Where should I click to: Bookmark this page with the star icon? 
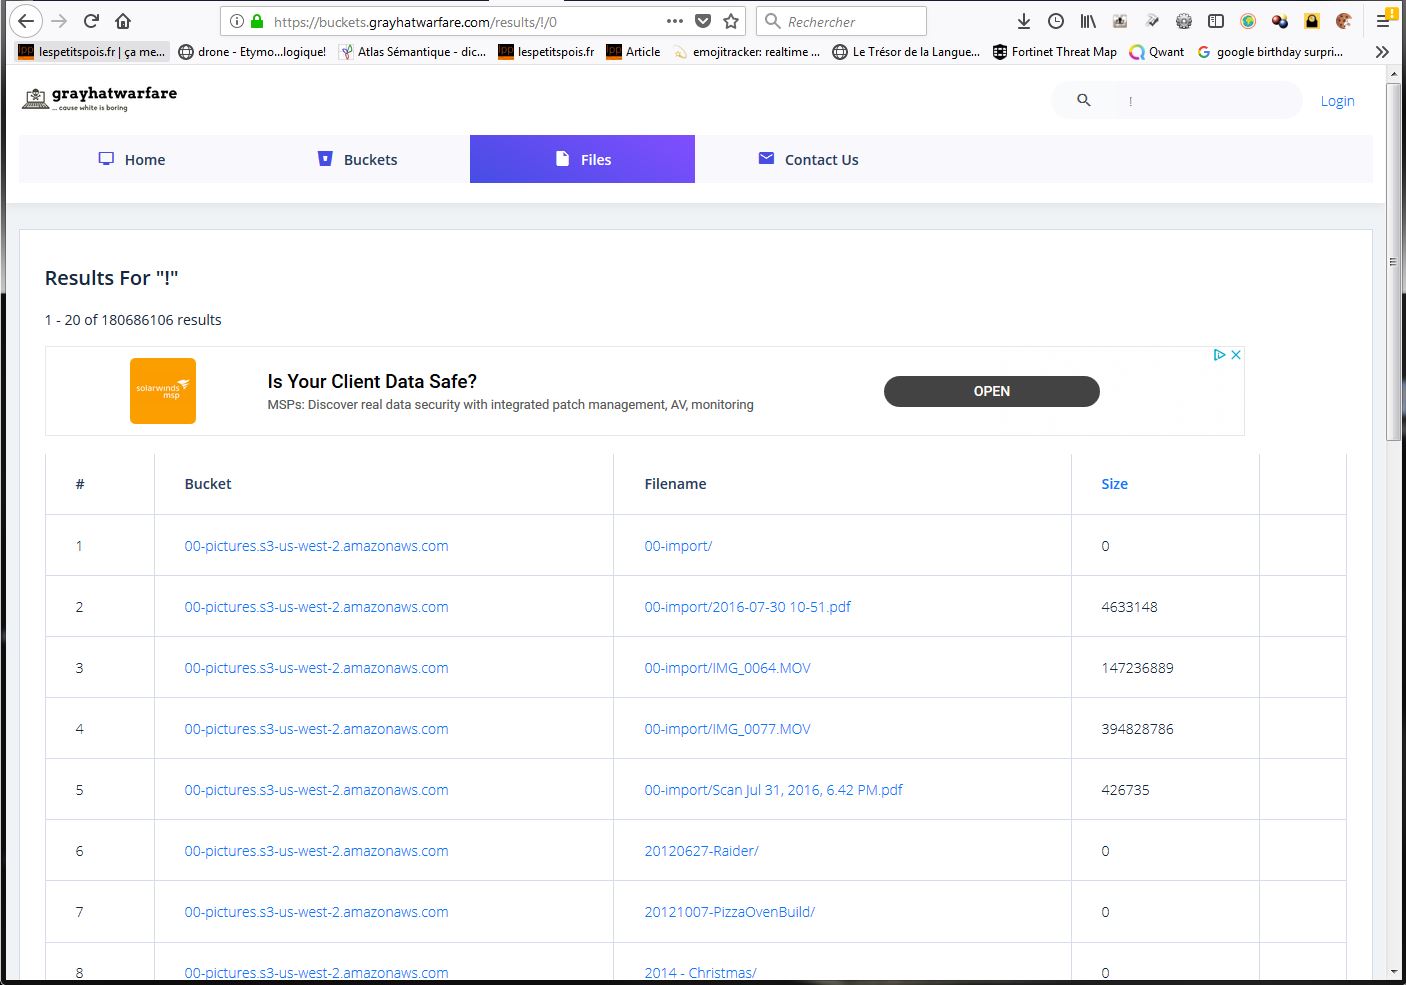click(731, 21)
